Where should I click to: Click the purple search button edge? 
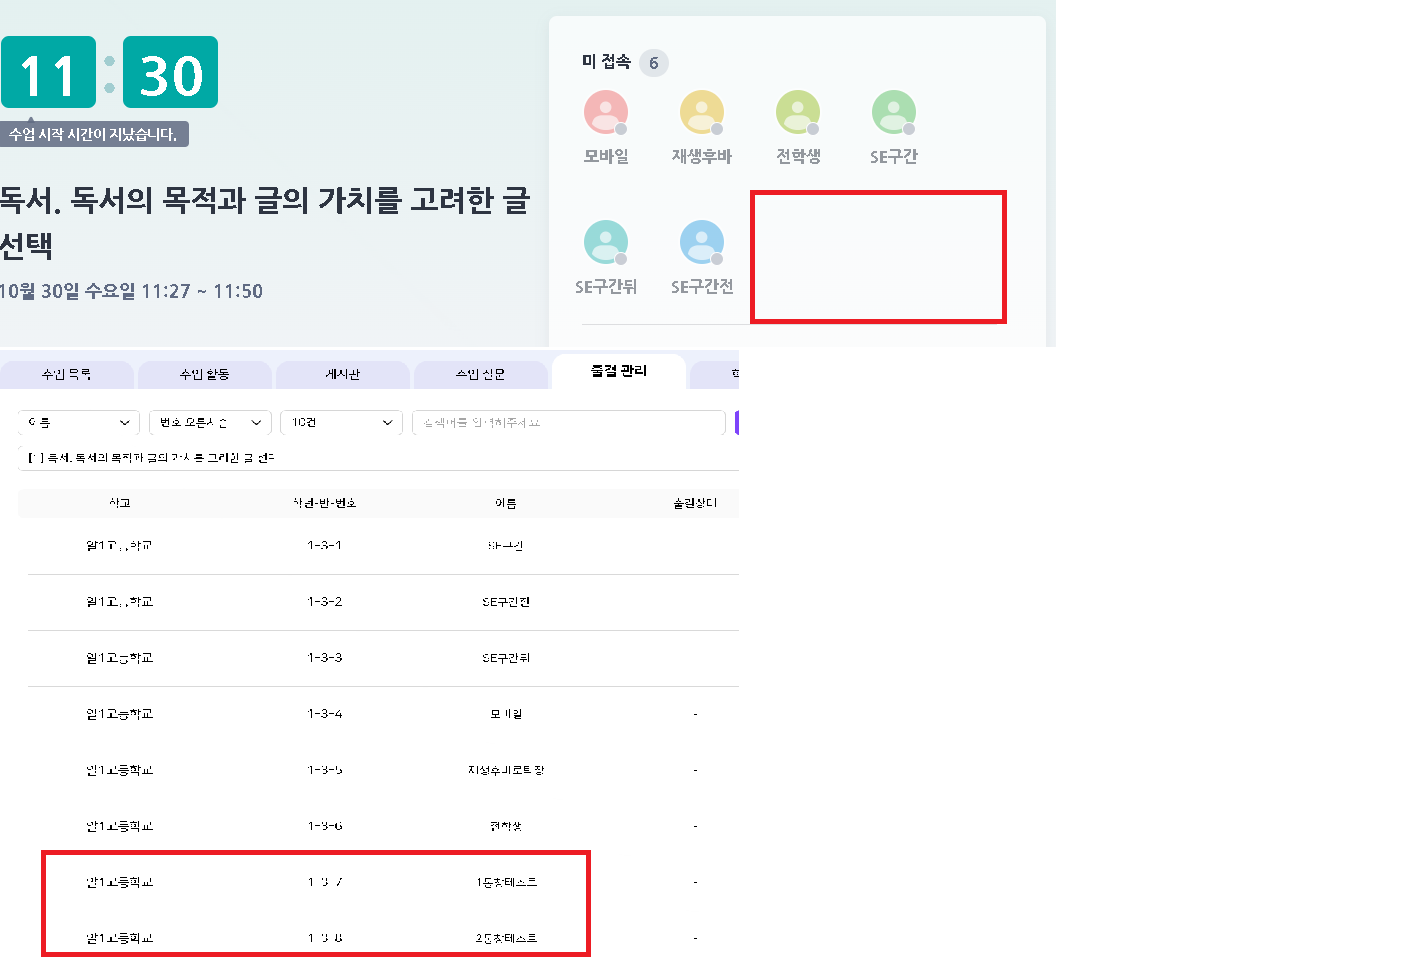736,423
